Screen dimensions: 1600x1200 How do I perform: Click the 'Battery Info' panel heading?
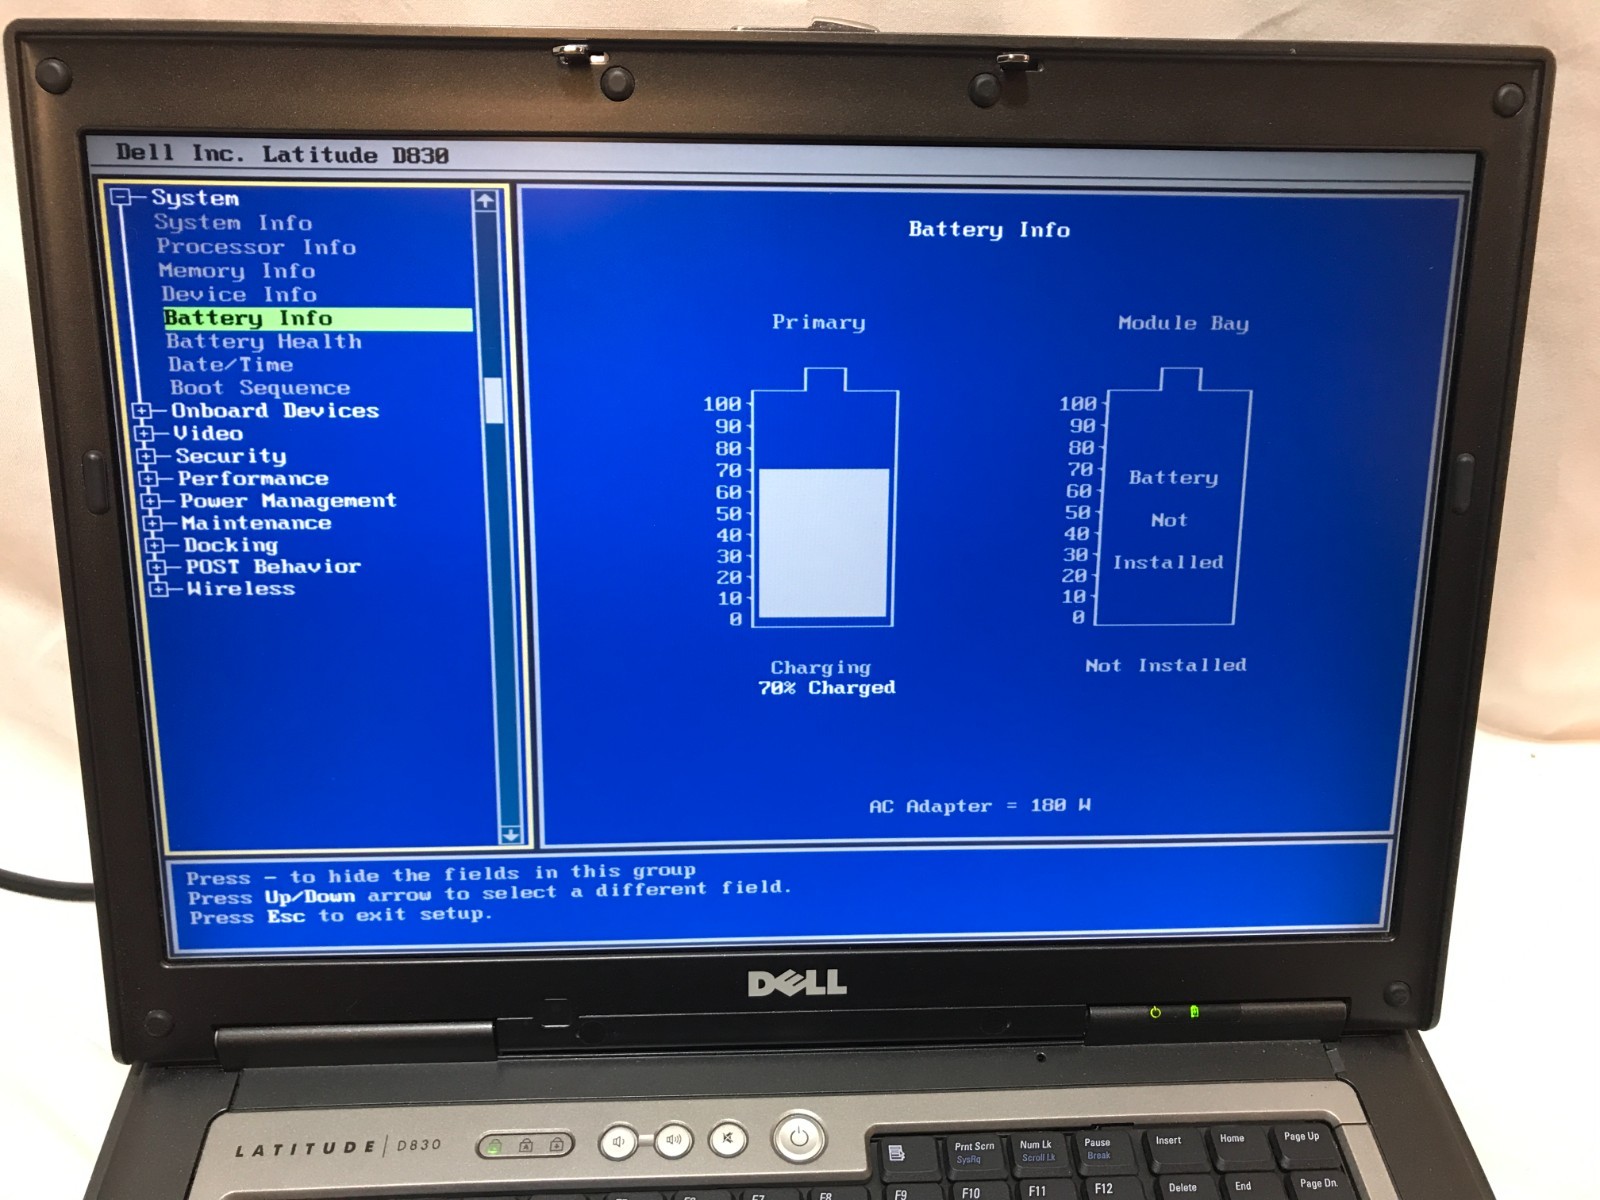(x=989, y=230)
